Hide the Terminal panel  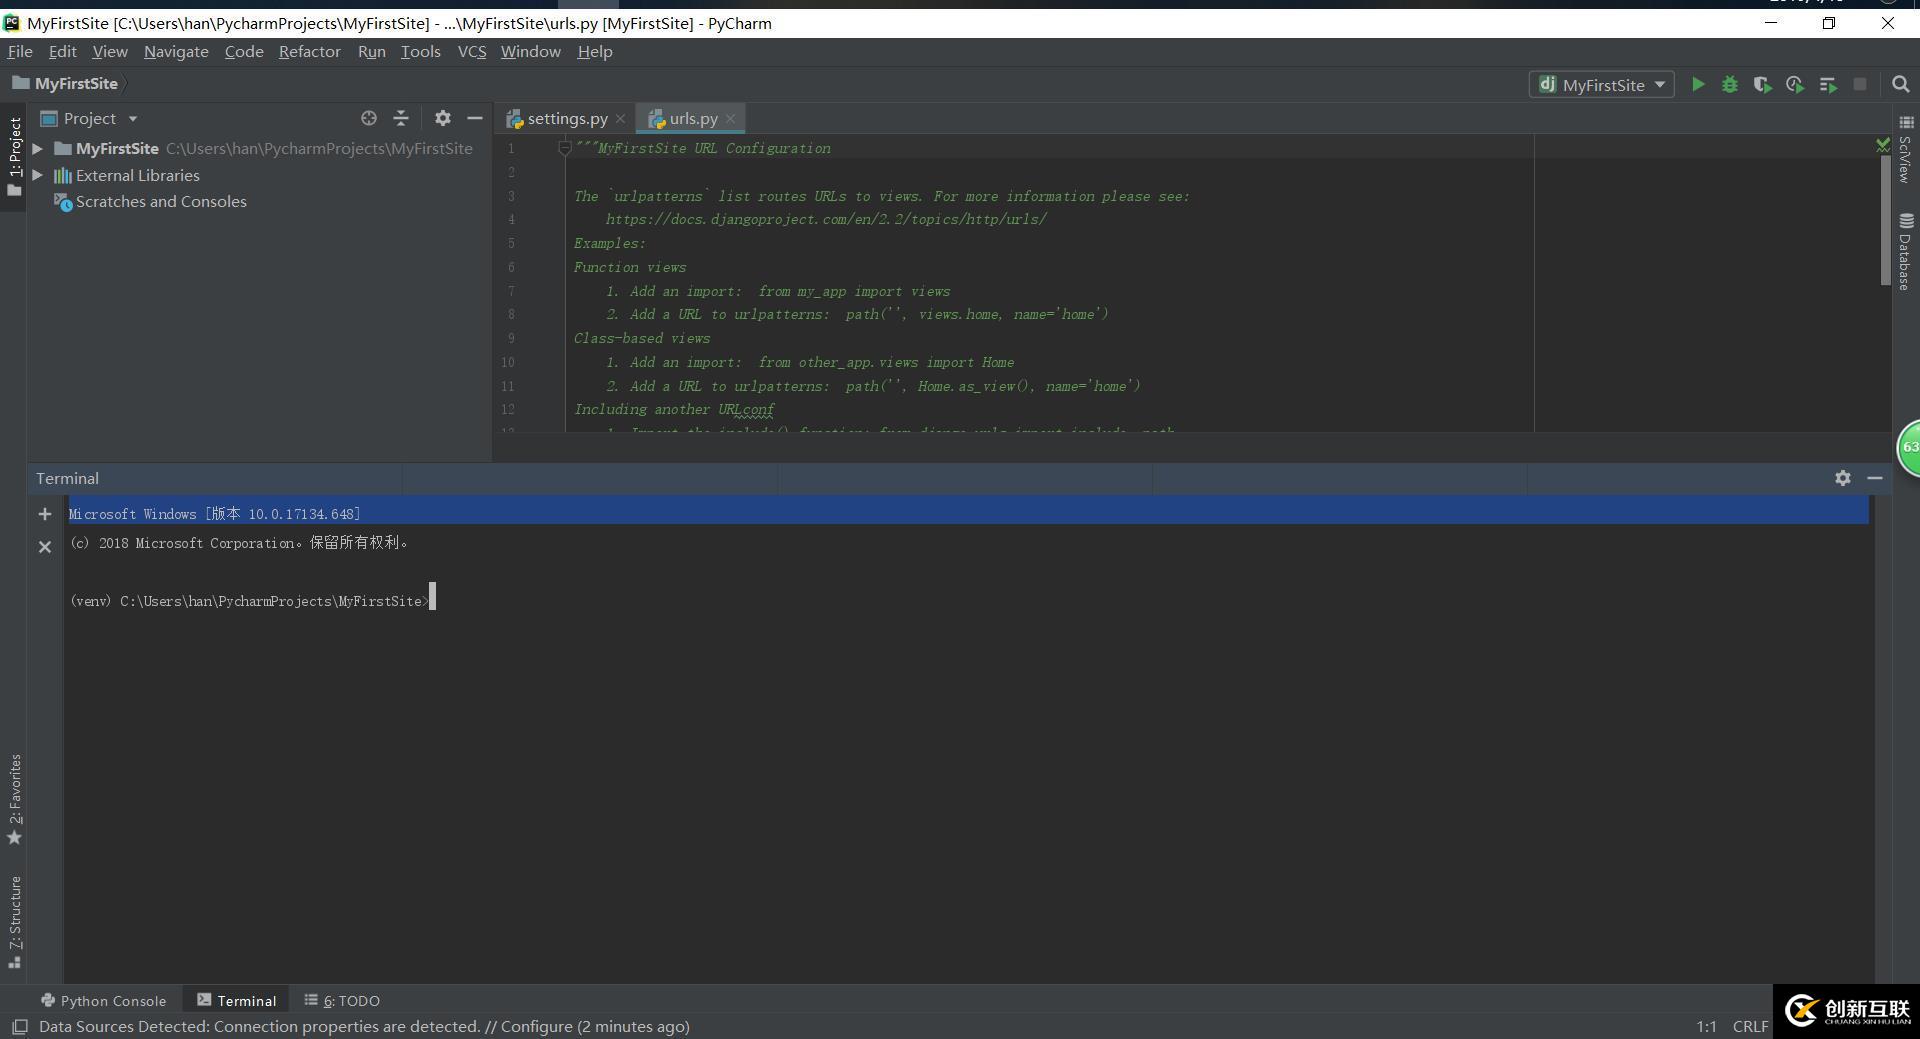[1875, 478]
